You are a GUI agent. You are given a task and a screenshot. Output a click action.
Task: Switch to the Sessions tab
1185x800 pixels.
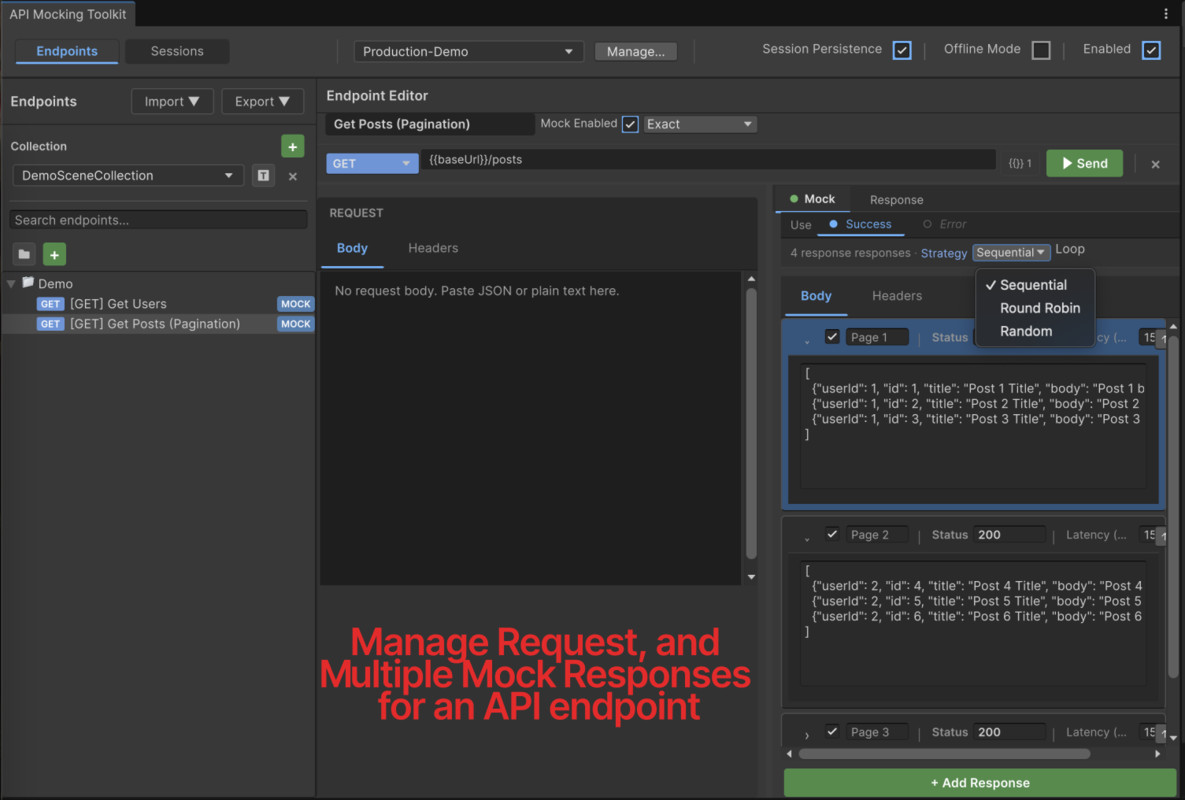[177, 51]
